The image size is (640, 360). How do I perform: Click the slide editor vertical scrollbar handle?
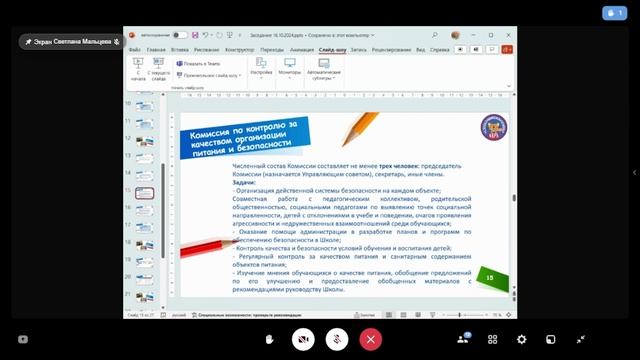(514, 198)
